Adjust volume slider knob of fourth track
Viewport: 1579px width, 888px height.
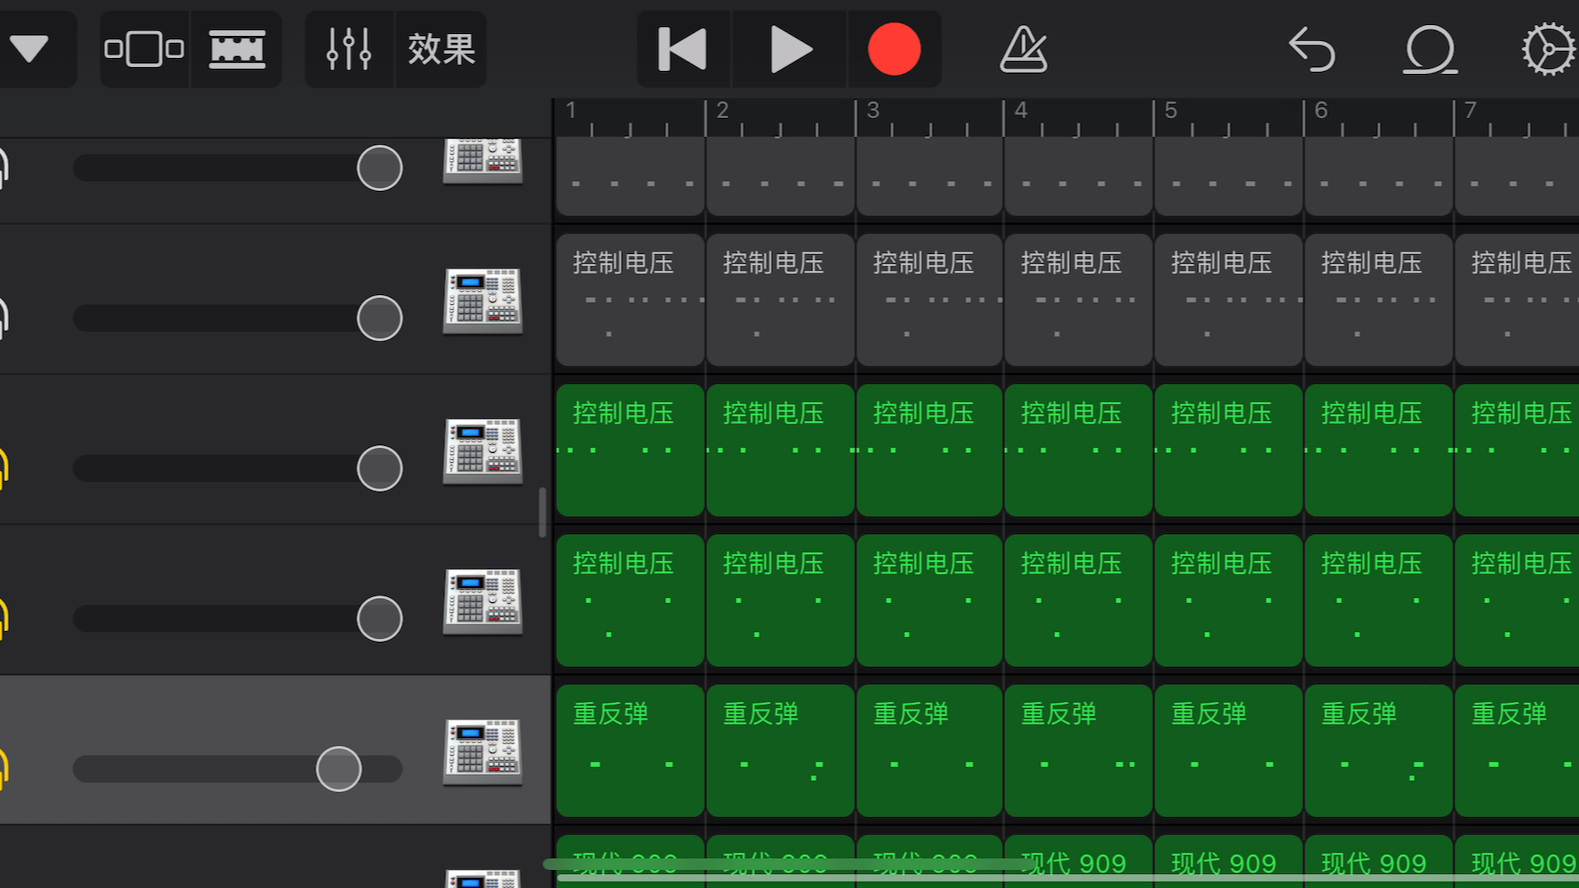(x=380, y=618)
